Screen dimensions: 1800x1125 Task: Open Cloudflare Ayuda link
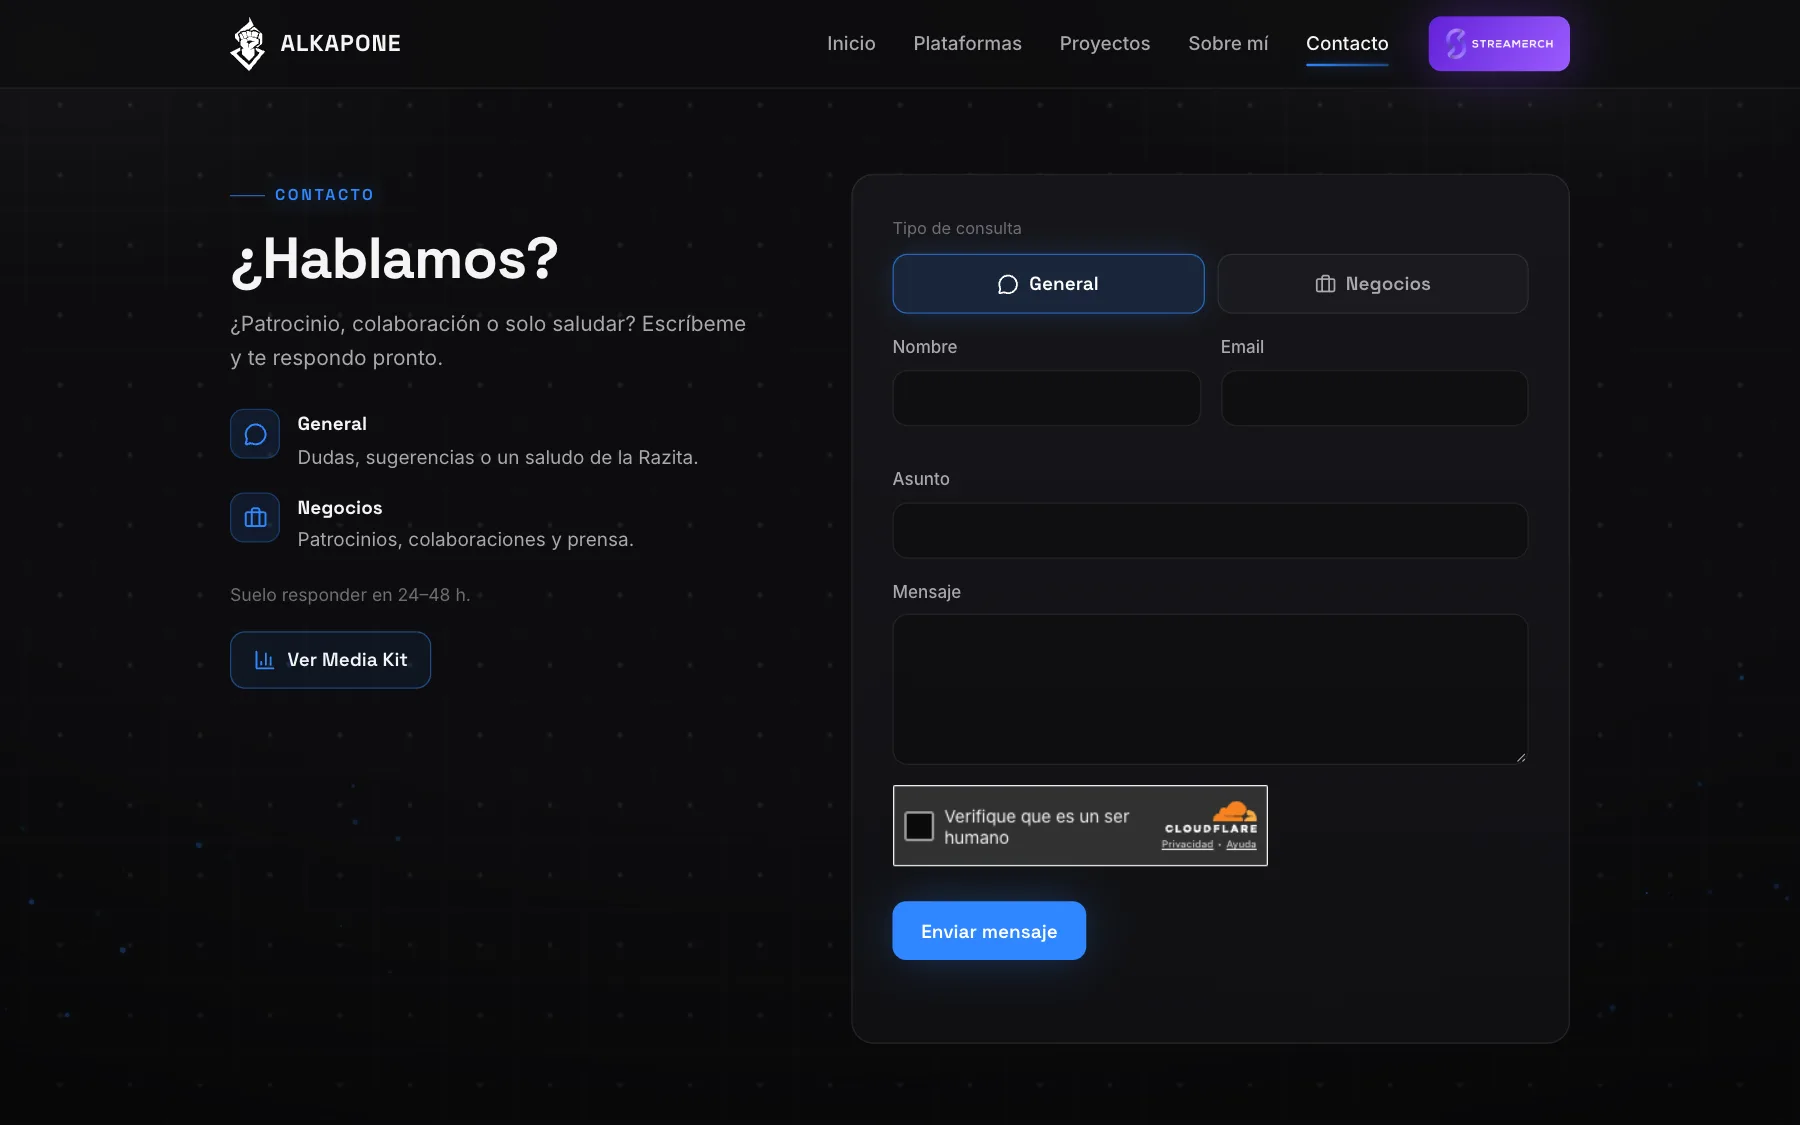[1241, 845]
